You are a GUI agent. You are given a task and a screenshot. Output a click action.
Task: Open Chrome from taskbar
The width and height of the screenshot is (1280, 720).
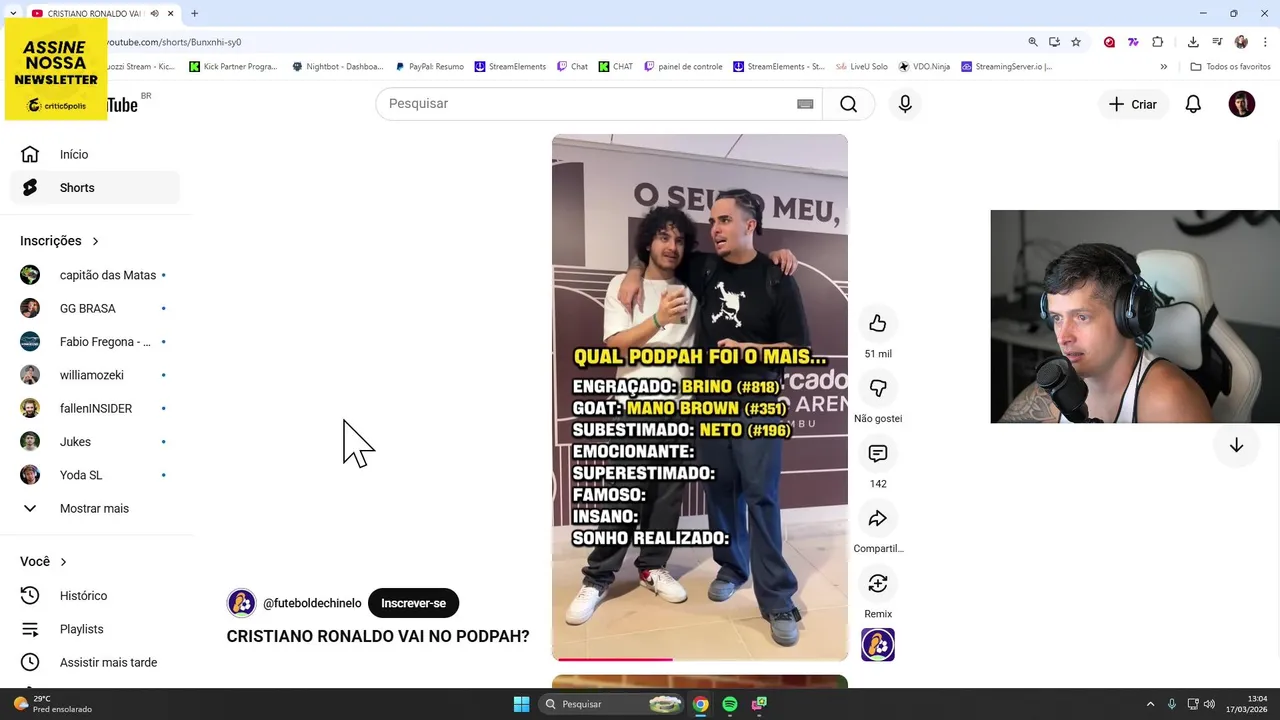[701, 704]
